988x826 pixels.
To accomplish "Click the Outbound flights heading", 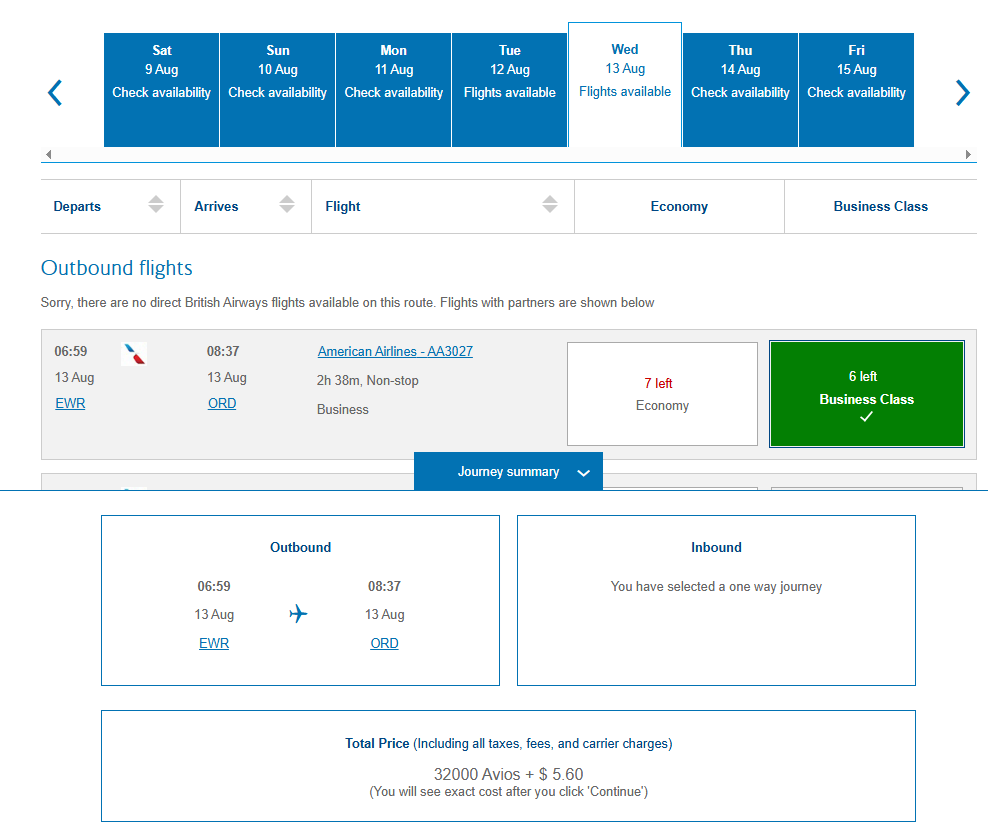I will pos(117,268).
